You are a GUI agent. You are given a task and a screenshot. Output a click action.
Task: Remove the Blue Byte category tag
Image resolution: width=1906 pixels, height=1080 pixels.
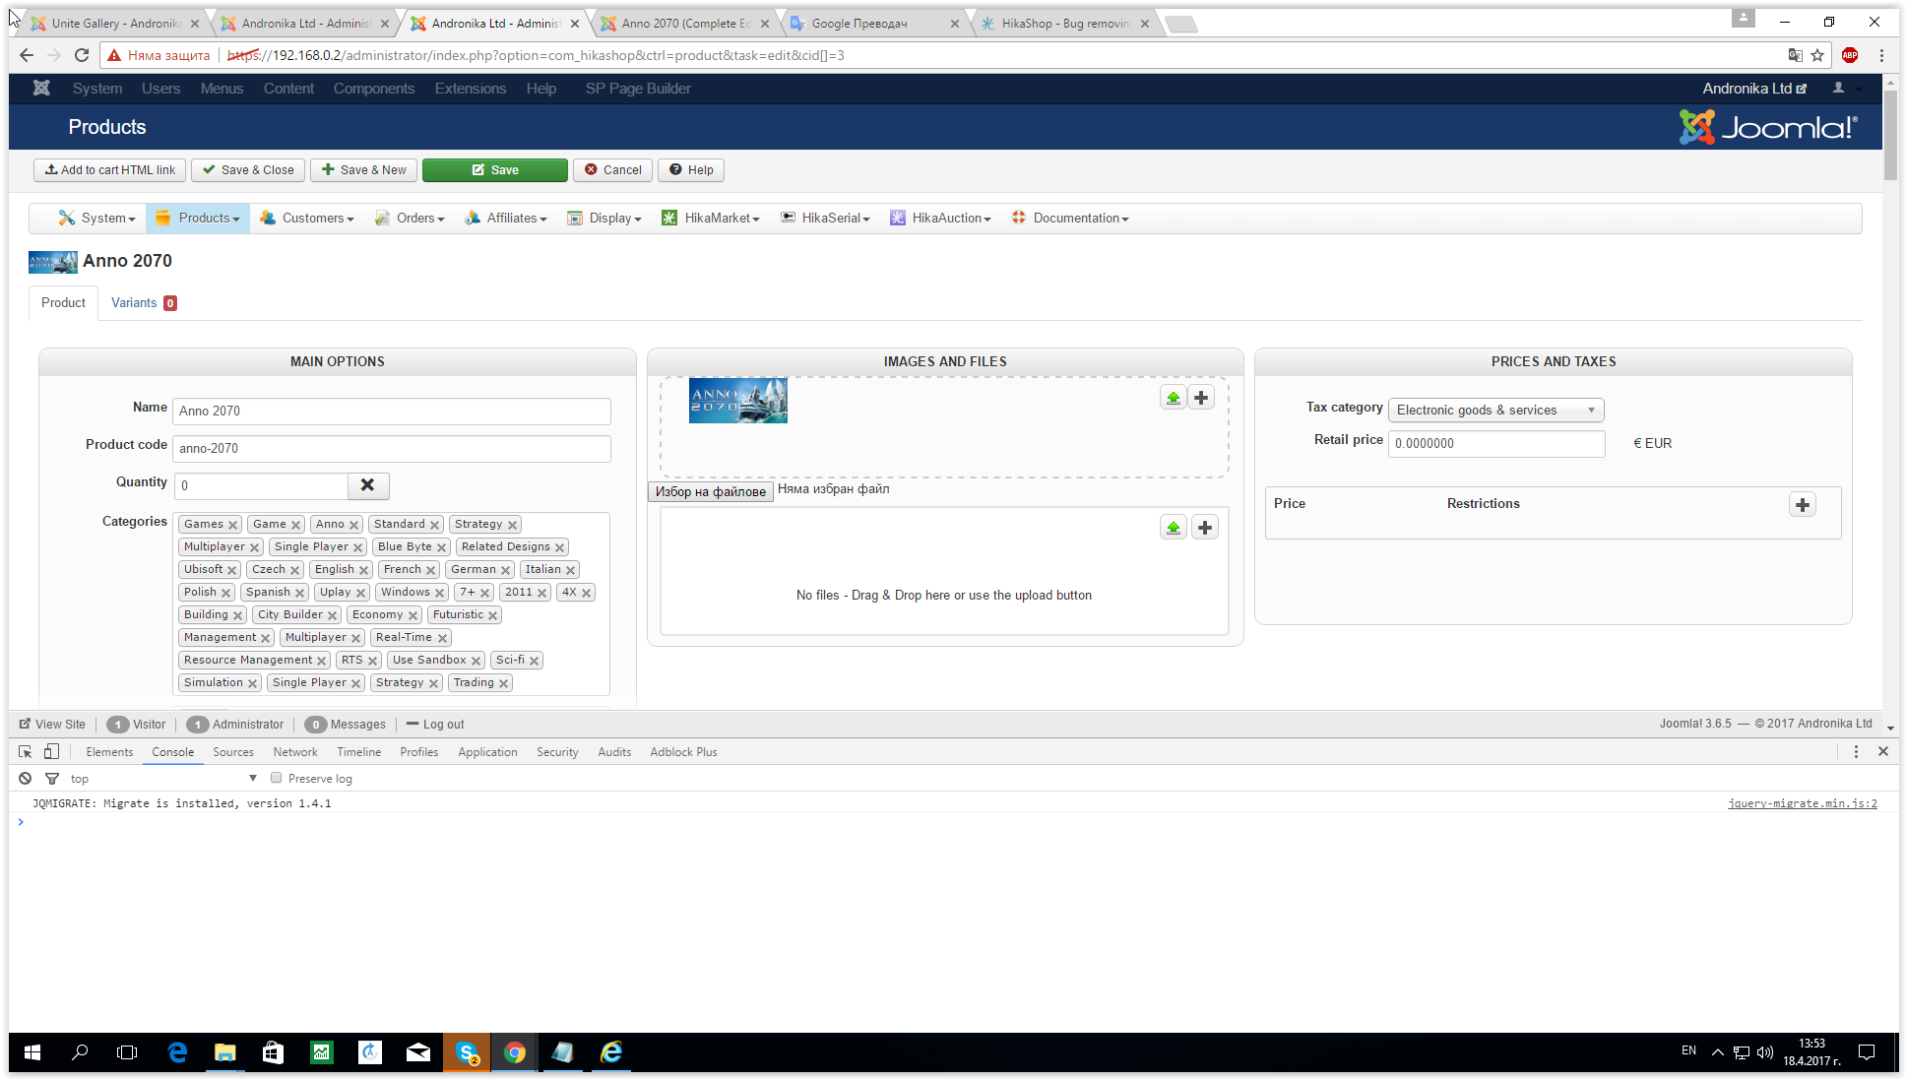click(441, 547)
